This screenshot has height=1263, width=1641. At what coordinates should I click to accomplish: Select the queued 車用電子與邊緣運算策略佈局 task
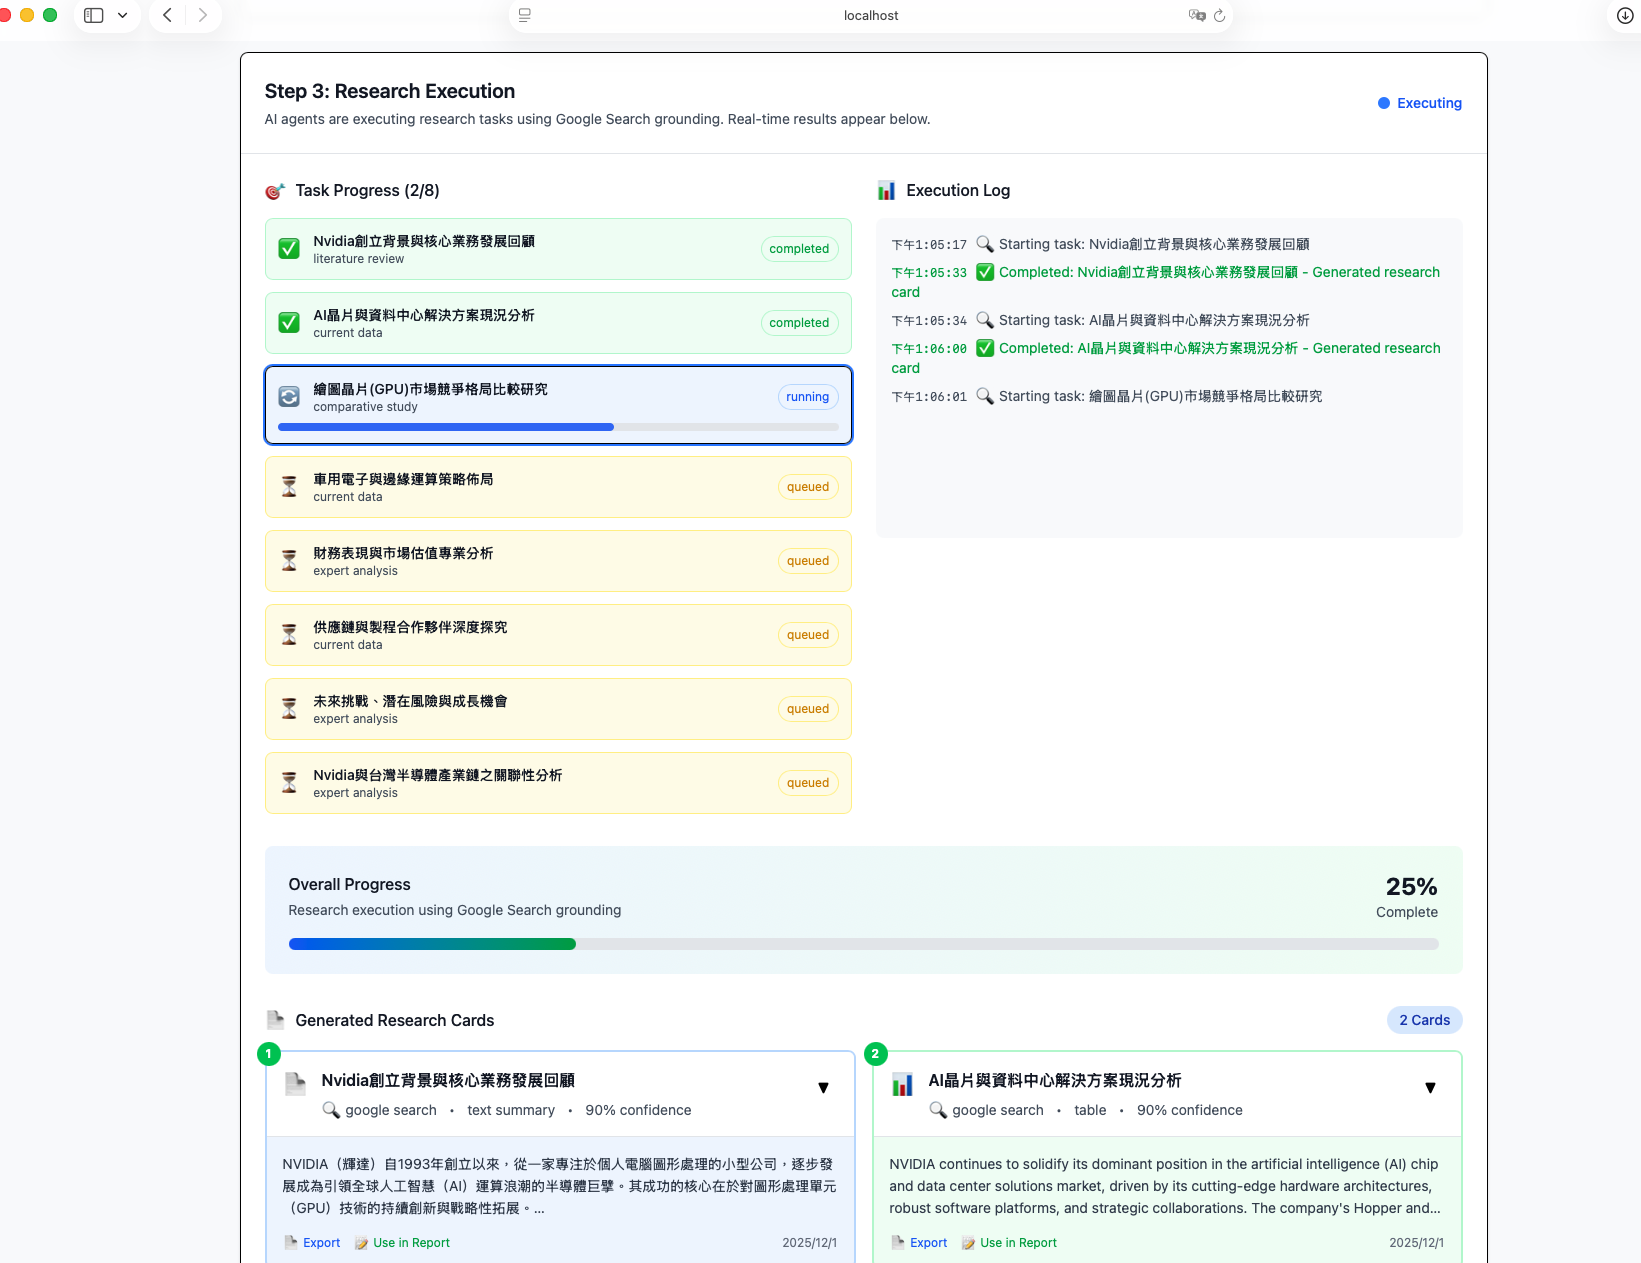point(558,487)
